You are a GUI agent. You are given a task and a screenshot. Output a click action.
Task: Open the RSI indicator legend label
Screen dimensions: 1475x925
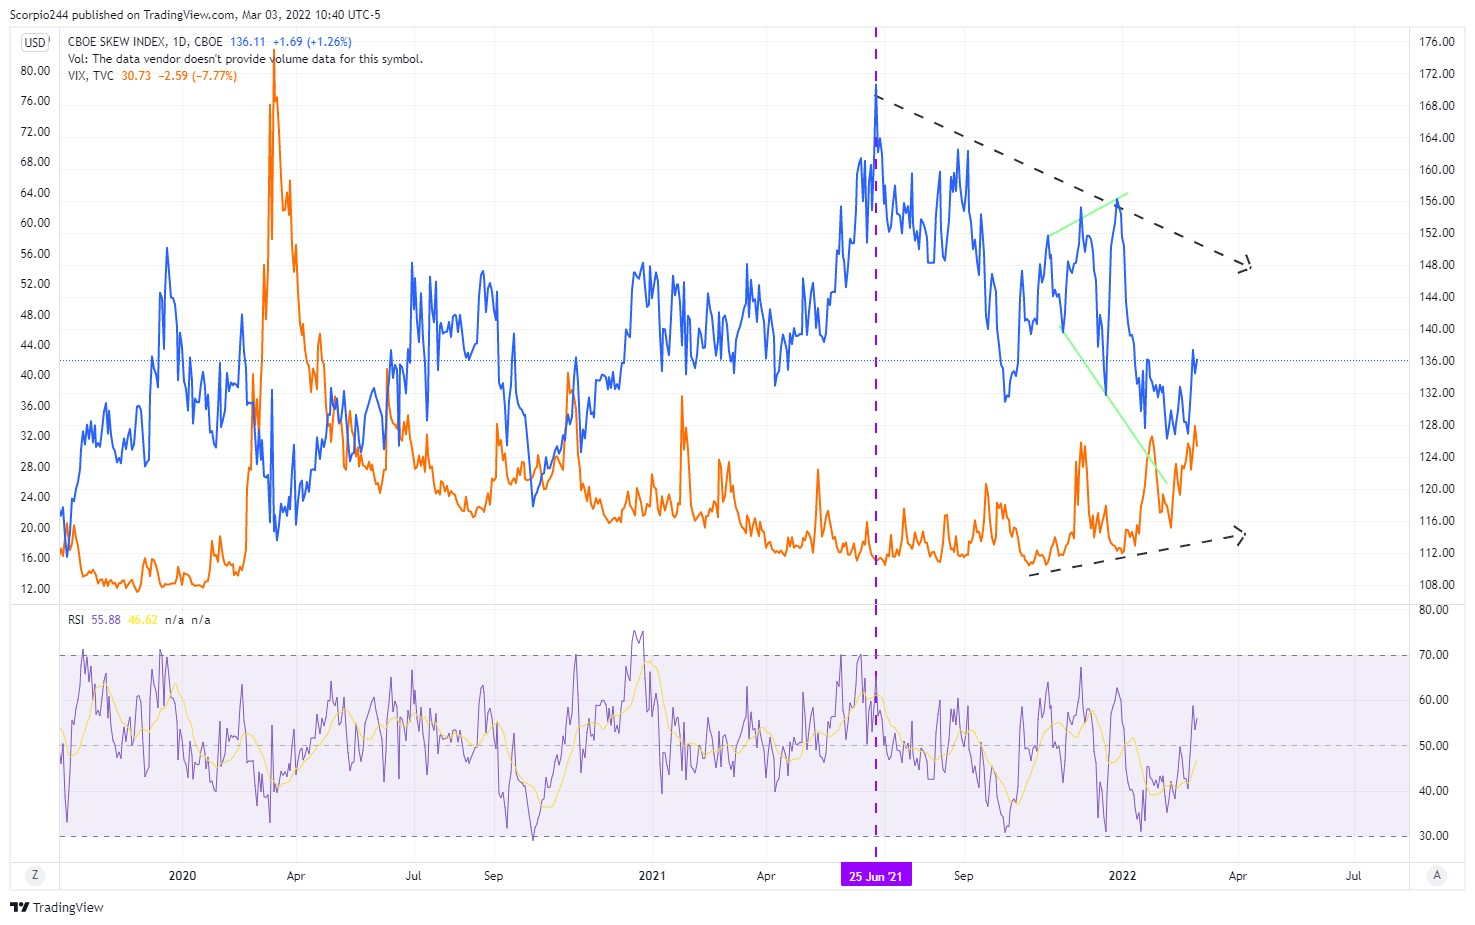pos(76,620)
